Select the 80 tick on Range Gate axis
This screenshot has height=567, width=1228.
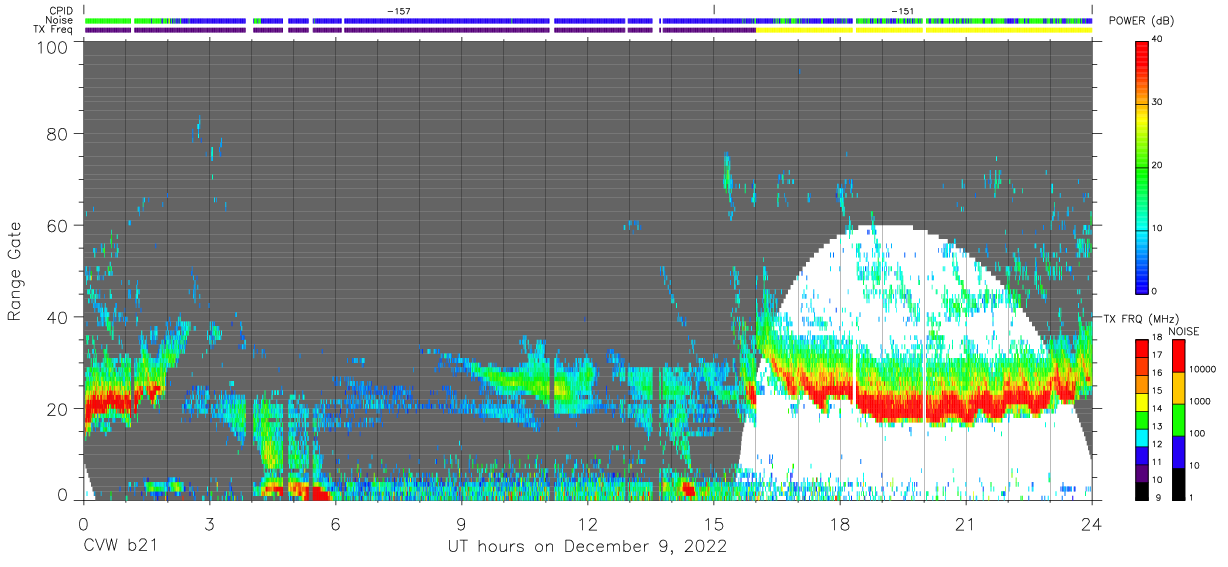[x=58, y=134]
